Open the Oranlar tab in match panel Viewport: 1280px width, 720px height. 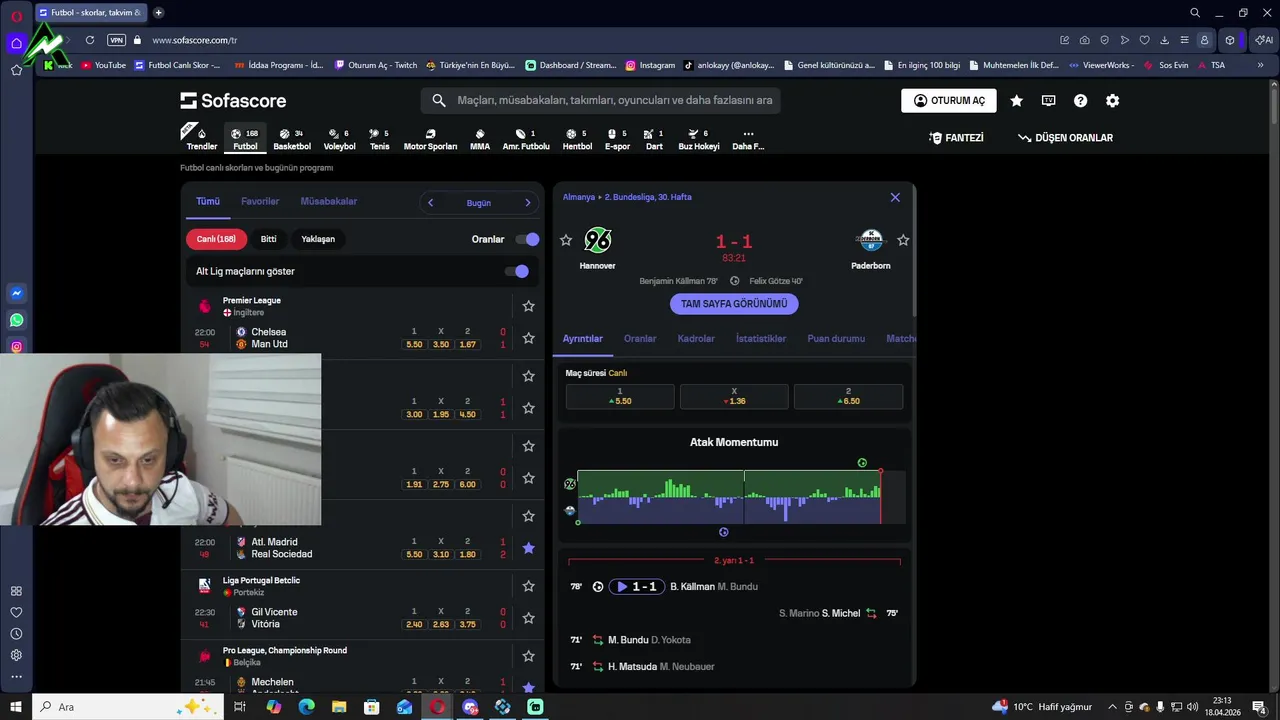click(640, 339)
